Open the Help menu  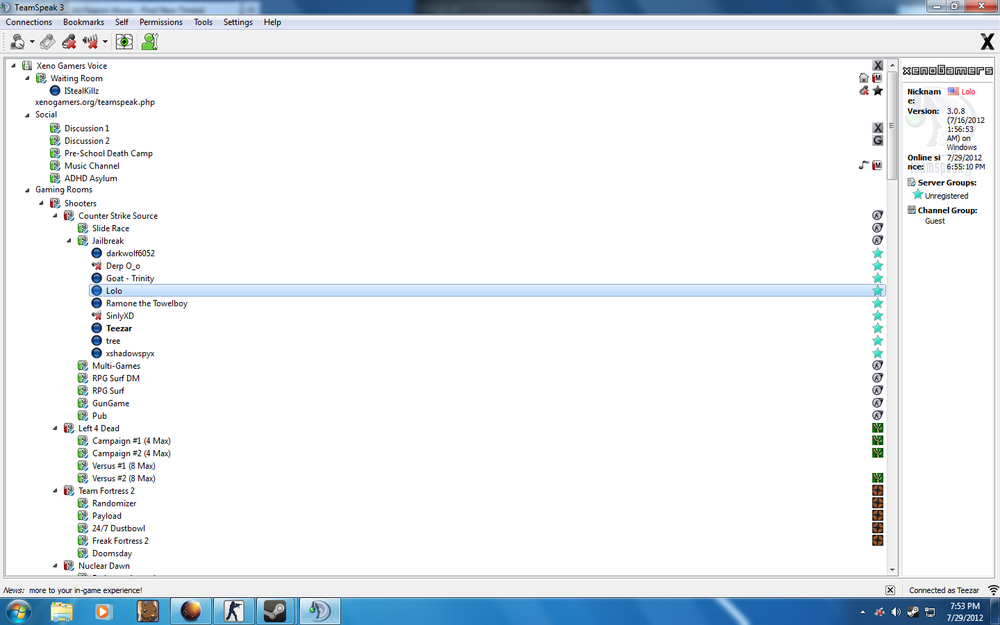[x=272, y=22]
